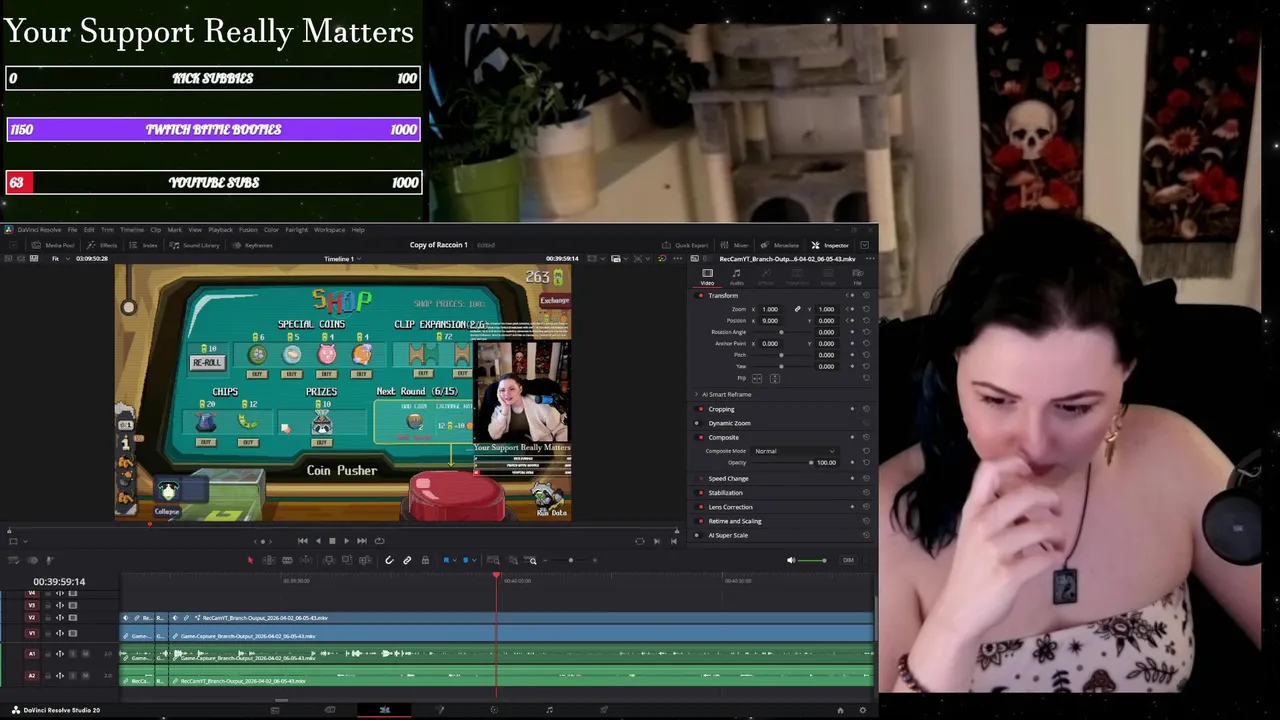This screenshot has width=1280, height=720.
Task: Click the DIM audio button
Action: tap(848, 560)
